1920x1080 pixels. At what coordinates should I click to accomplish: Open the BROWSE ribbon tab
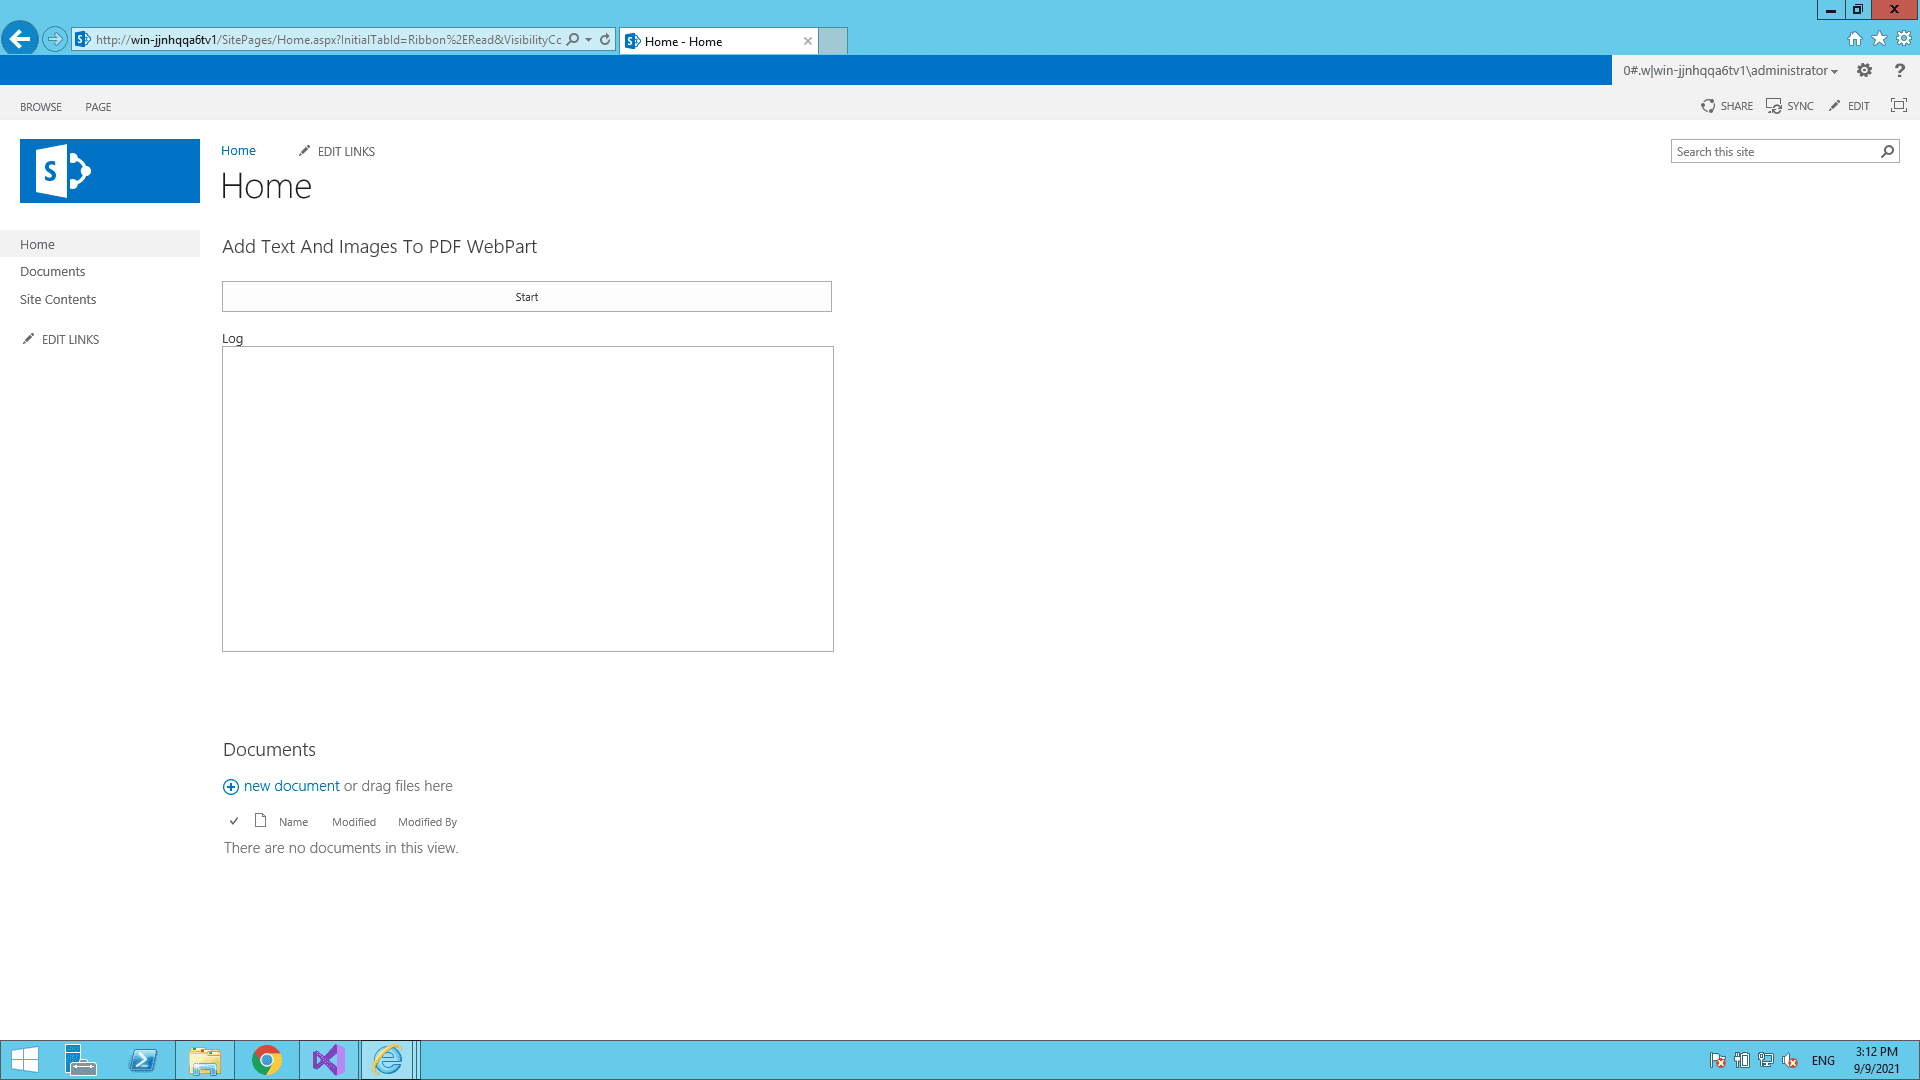41,107
